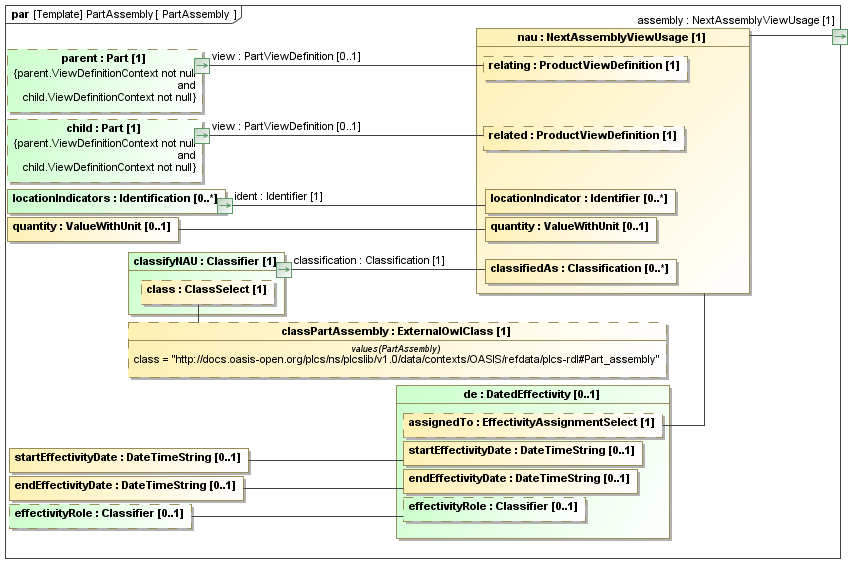Select locationIndicator Identifier property inside nau
The image size is (862, 573).
click(x=578, y=200)
